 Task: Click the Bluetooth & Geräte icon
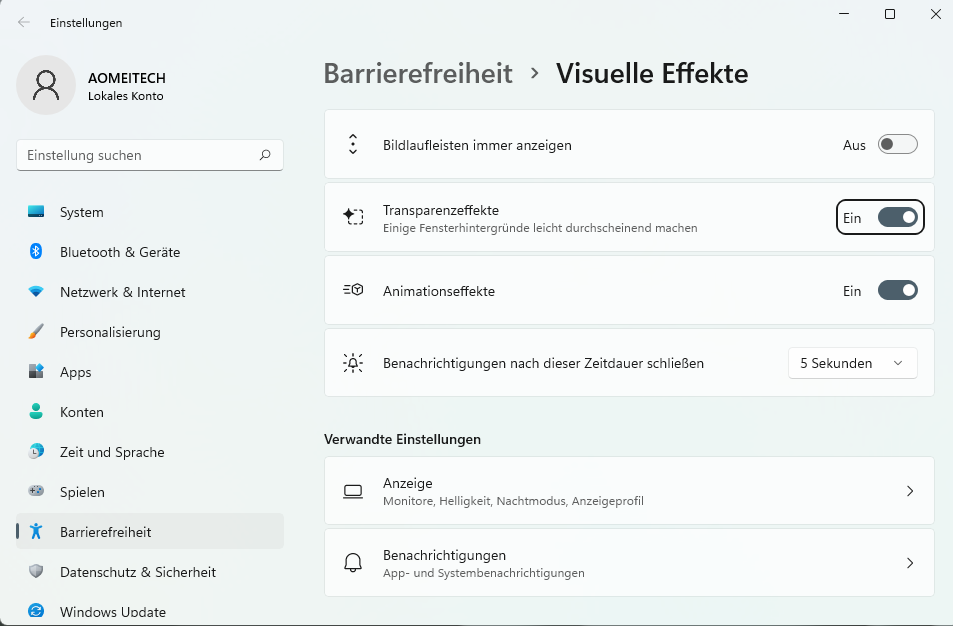click(36, 252)
